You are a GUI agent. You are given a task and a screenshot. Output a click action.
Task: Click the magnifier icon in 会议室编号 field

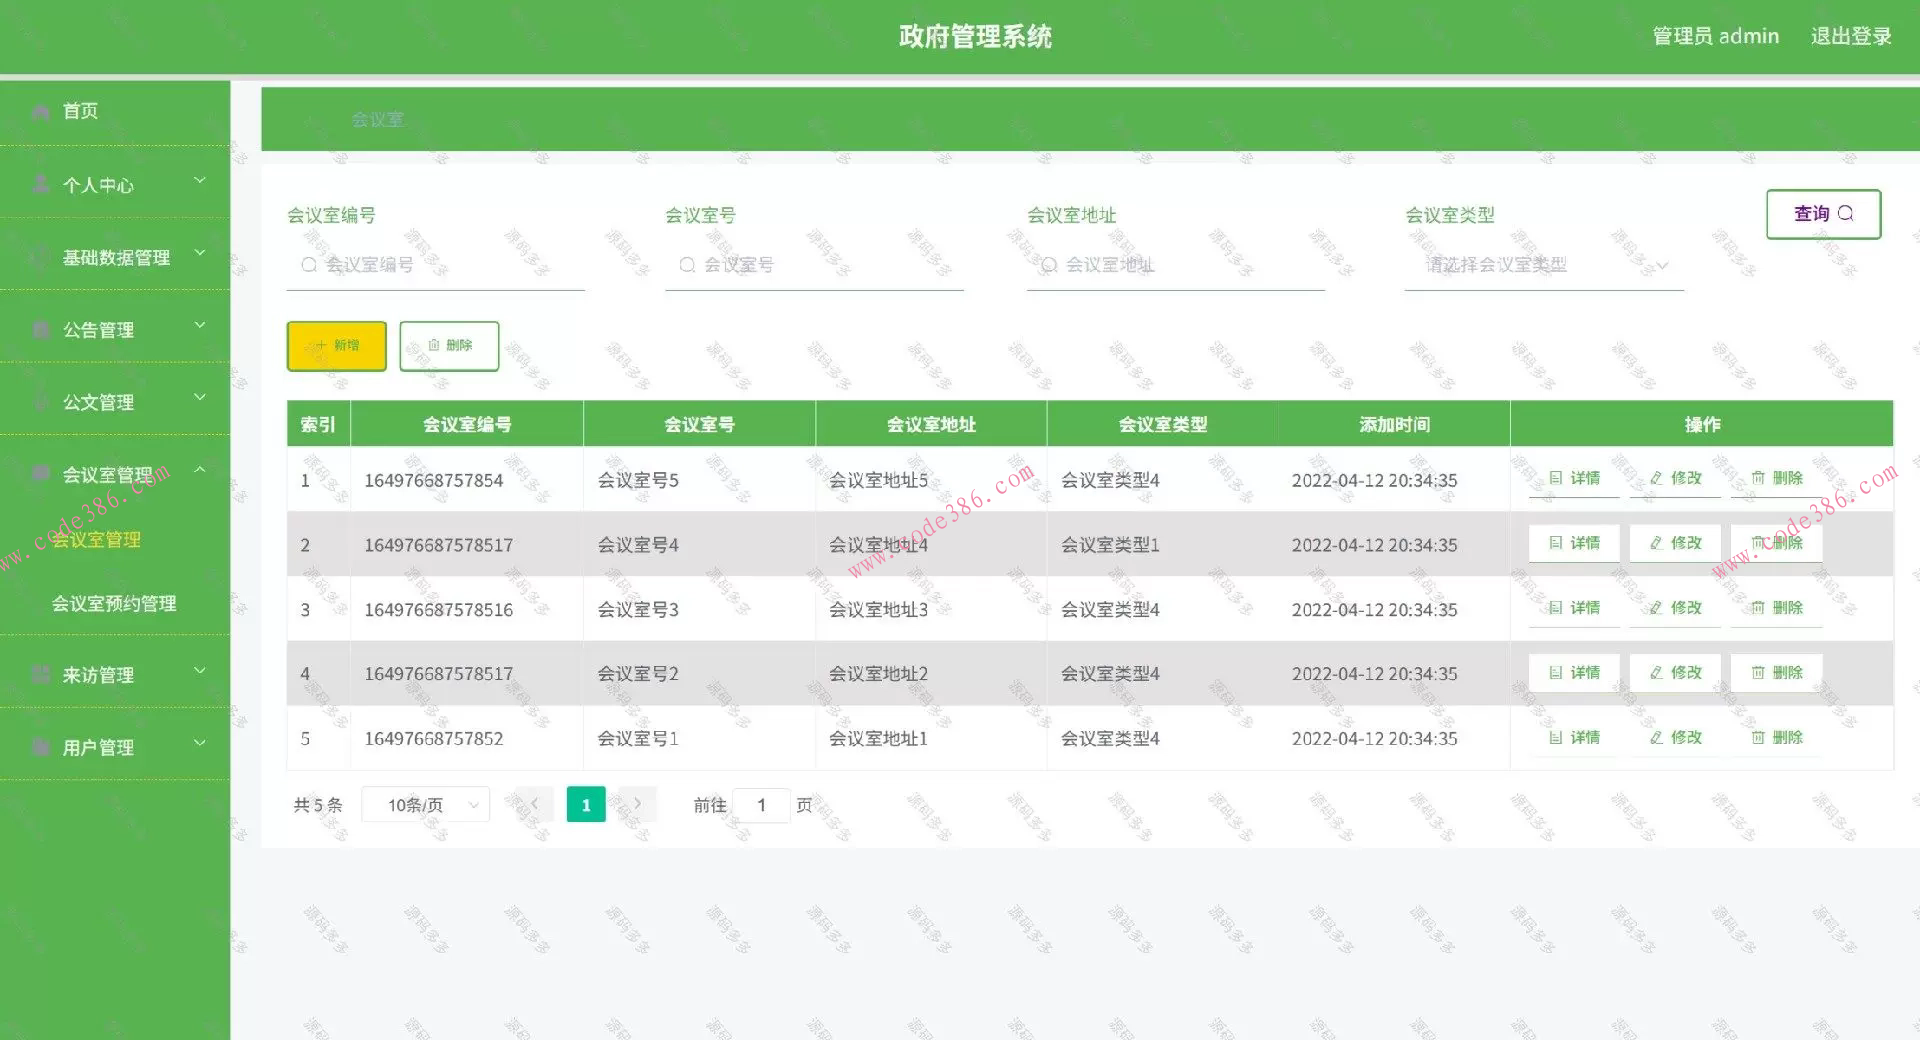point(308,264)
